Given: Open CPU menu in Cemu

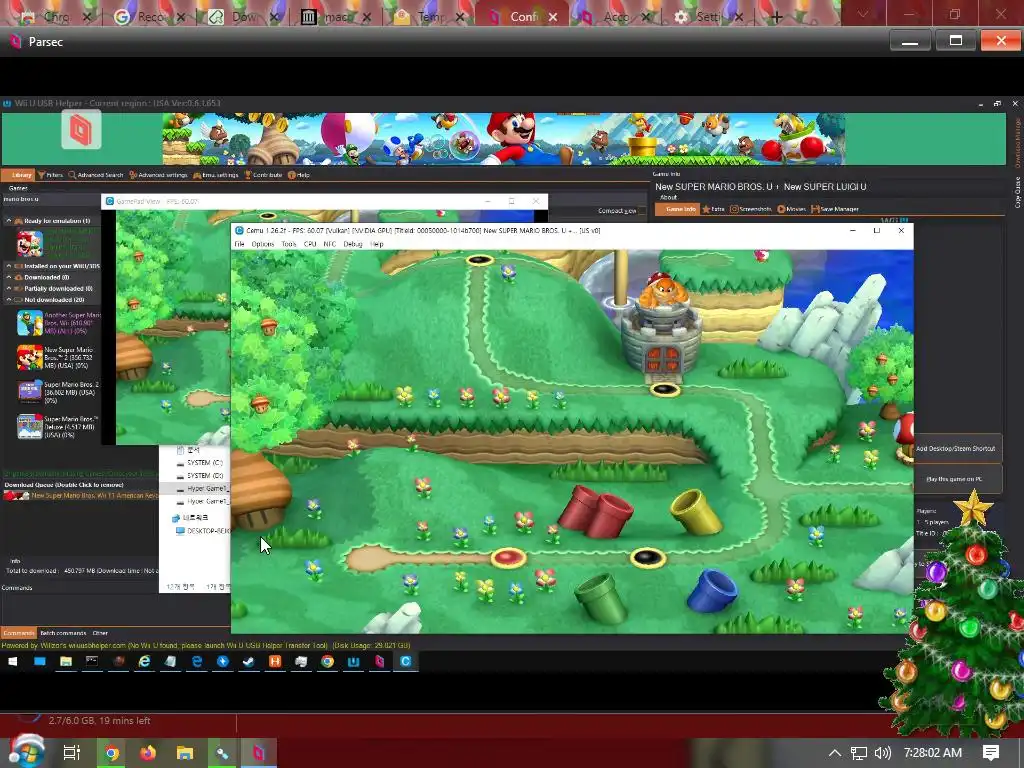Looking at the screenshot, I should pos(310,244).
